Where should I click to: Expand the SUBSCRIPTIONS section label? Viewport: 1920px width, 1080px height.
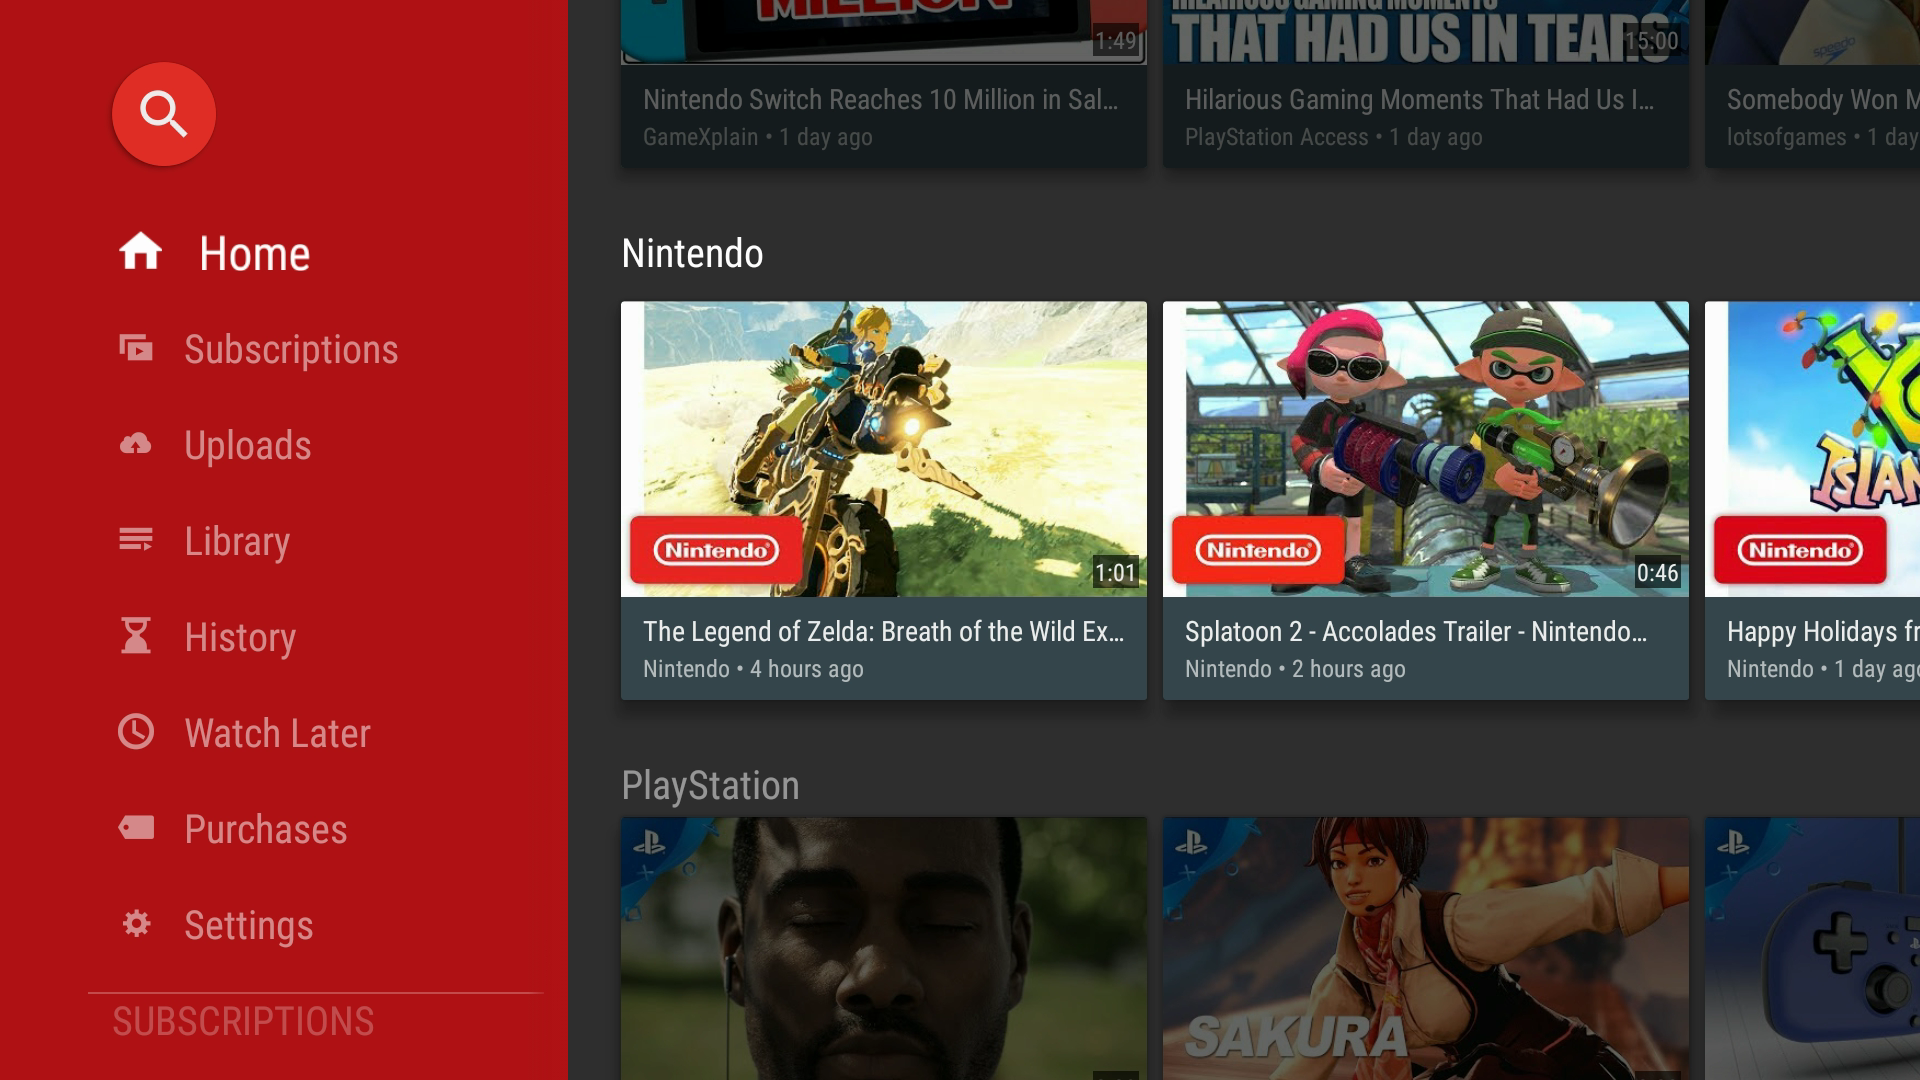pos(243,1019)
